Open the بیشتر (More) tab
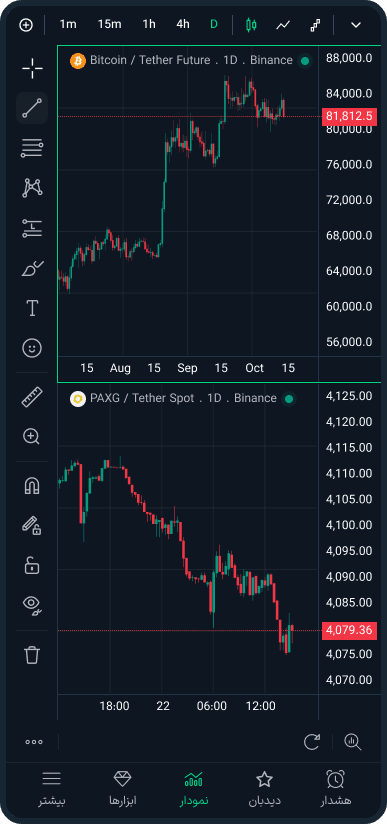 point(52,789)
